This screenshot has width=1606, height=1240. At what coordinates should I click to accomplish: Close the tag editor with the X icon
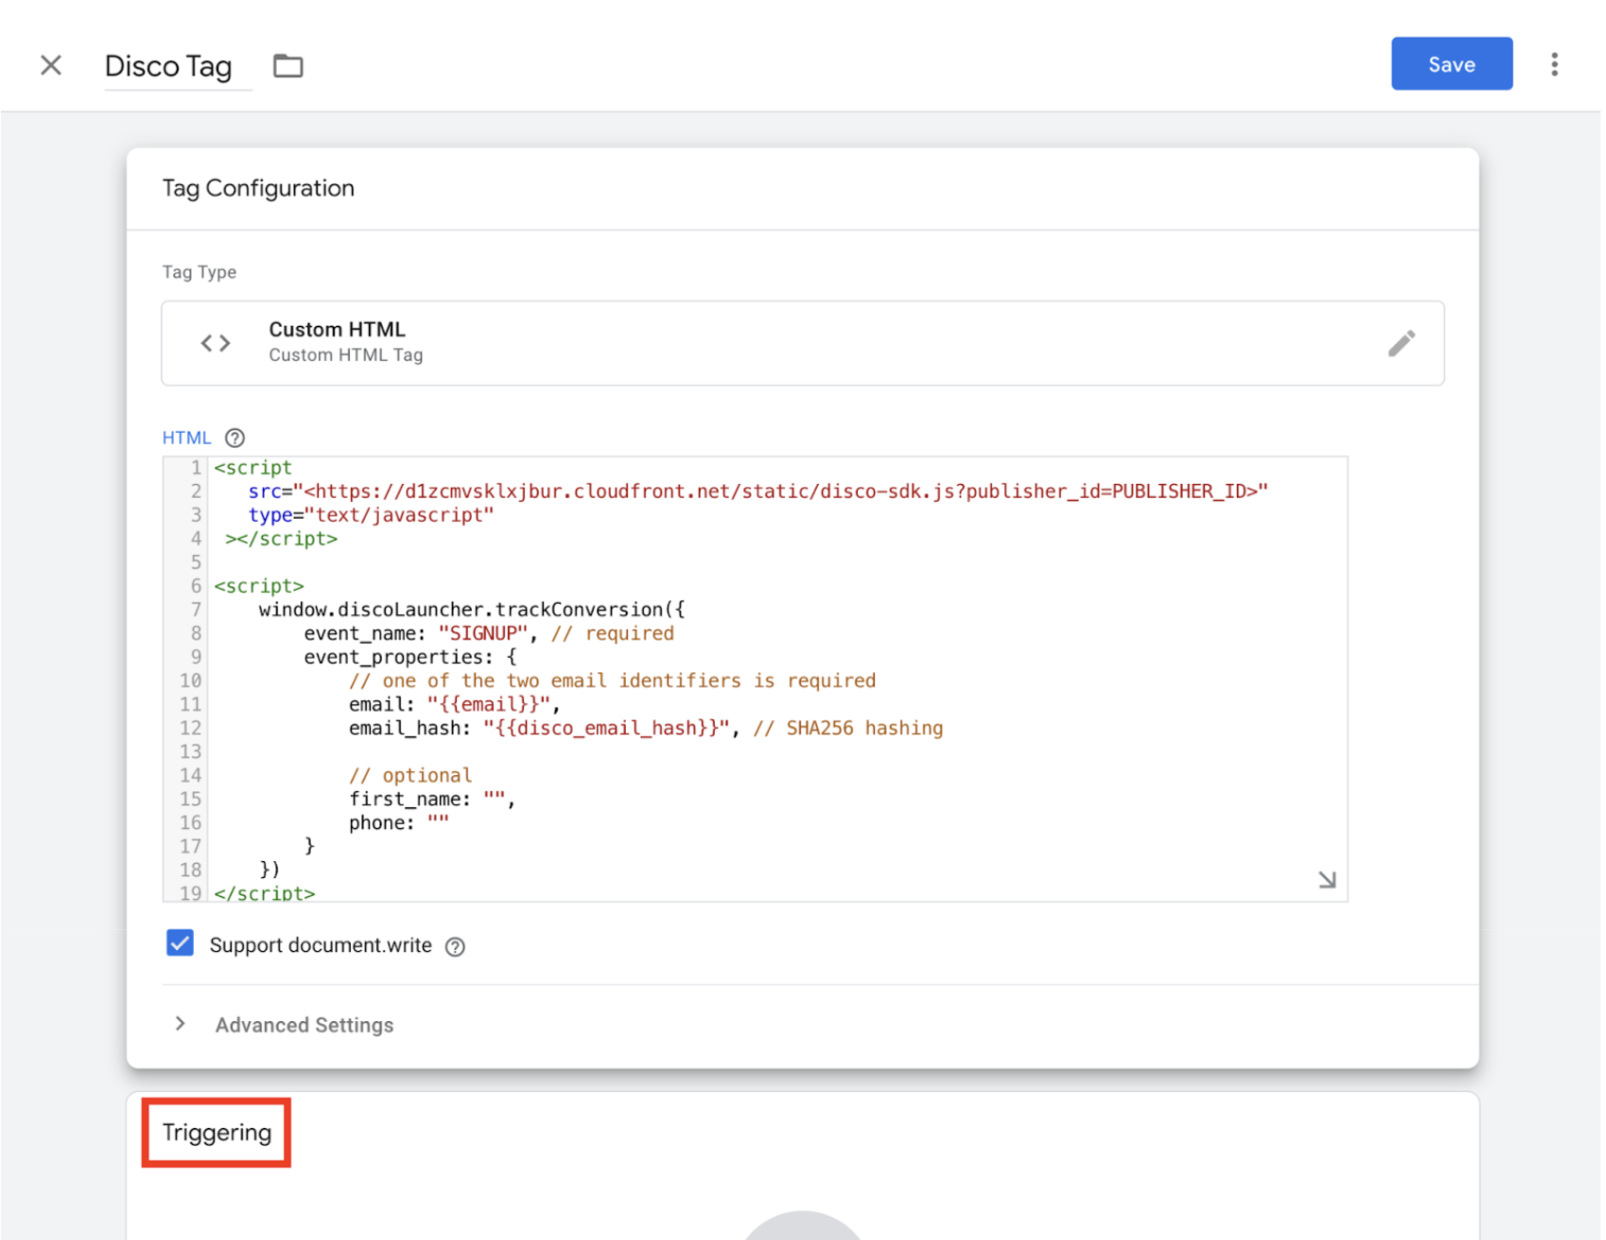click(51, 66)
